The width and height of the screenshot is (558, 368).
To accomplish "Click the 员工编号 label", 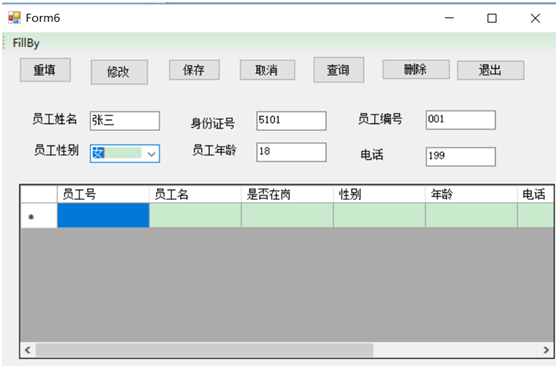I will tap(380, 119).
